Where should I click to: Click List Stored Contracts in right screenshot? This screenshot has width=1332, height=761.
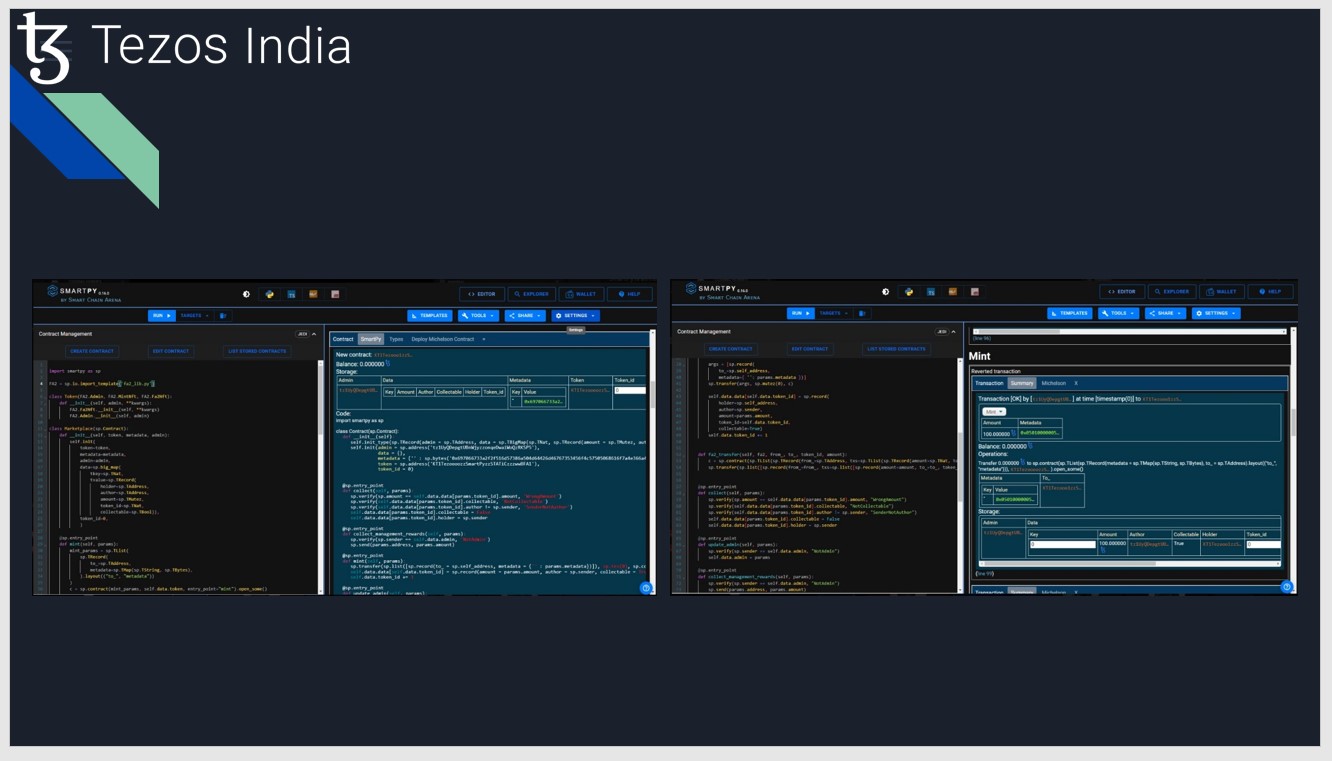[897, 349]
